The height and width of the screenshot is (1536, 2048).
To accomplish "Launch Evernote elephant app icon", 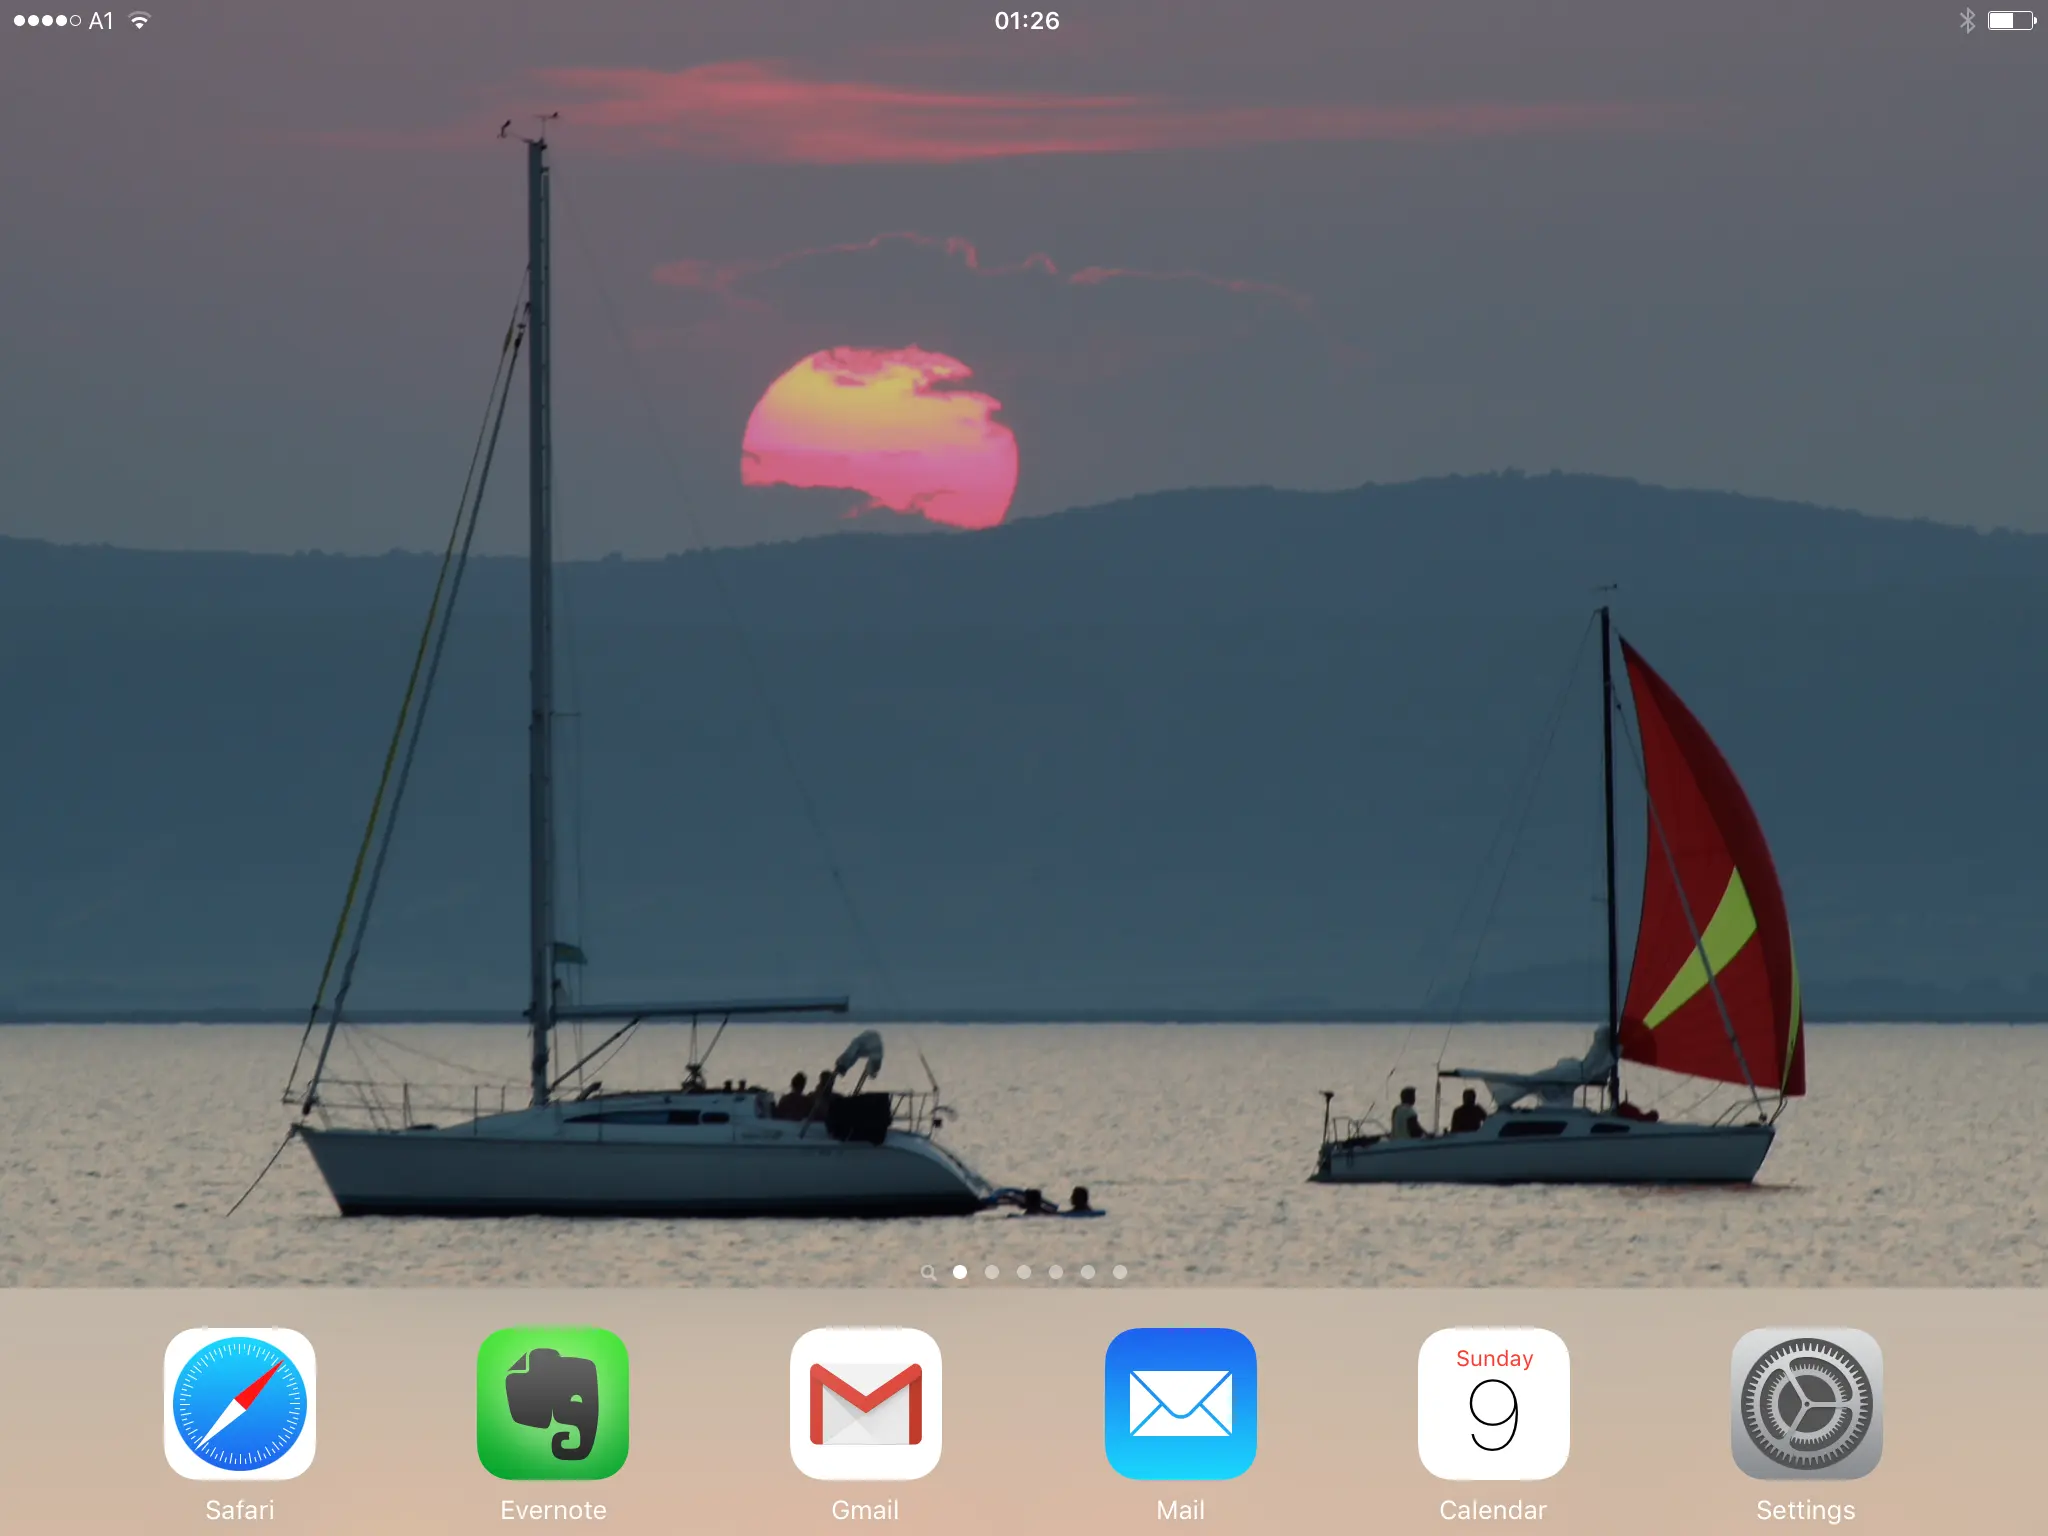I will pos(553,1403).
